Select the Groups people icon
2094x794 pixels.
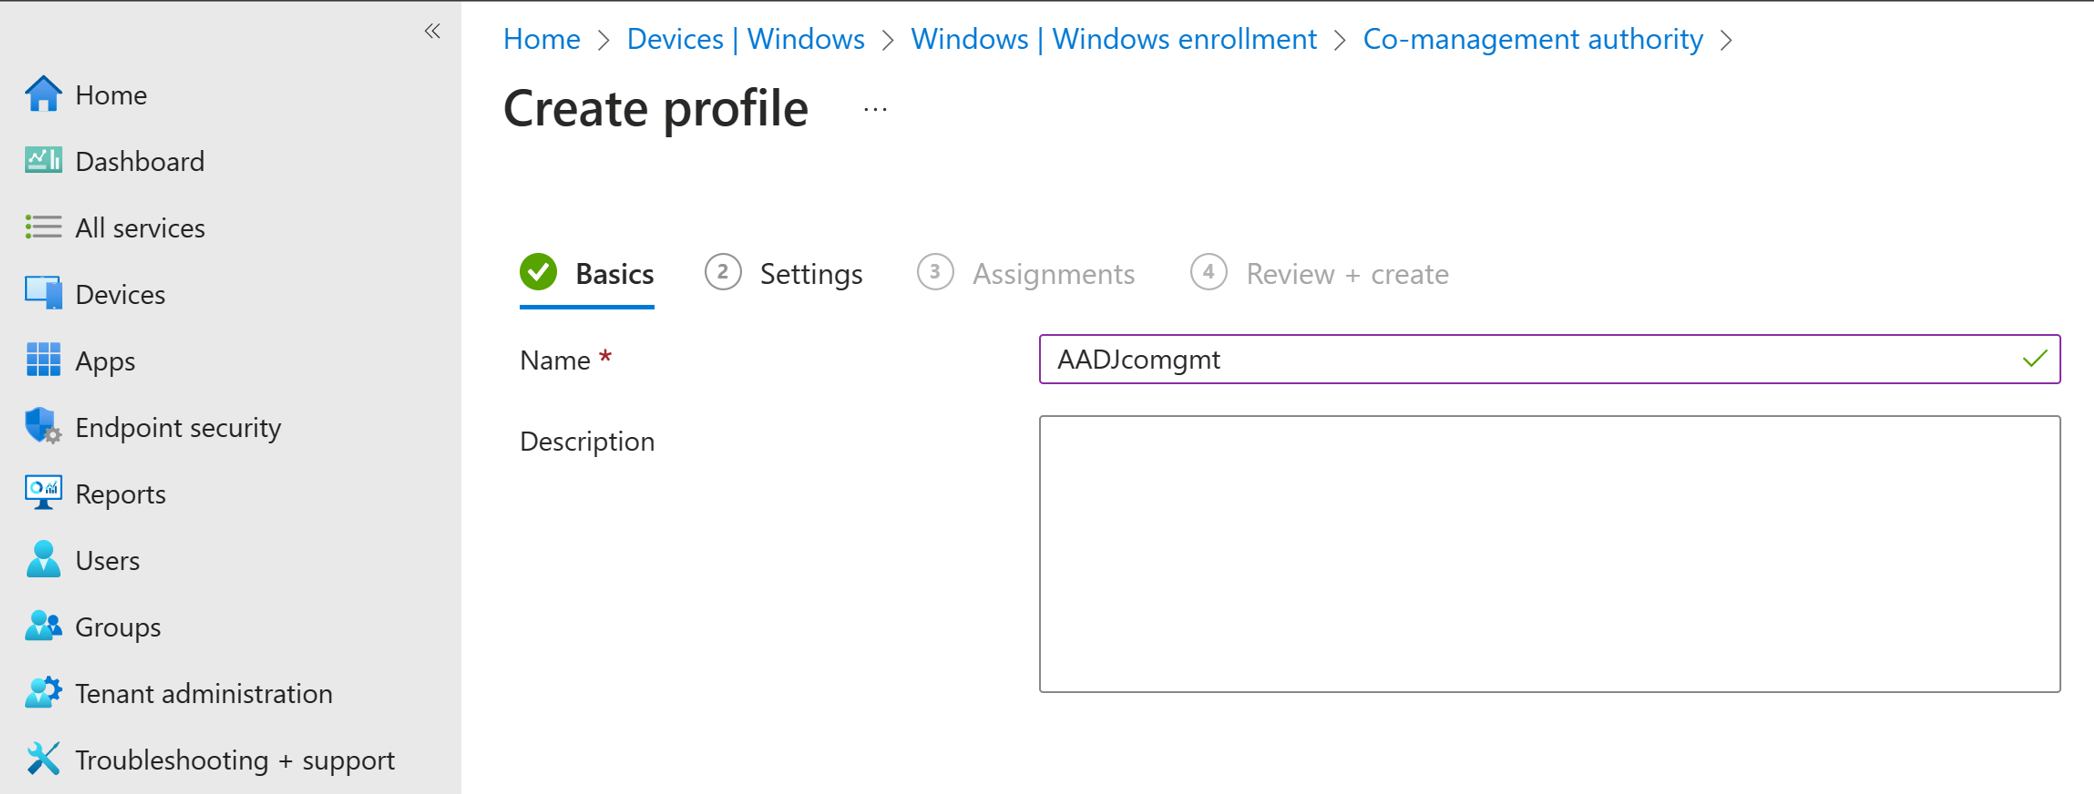point(43,626)
